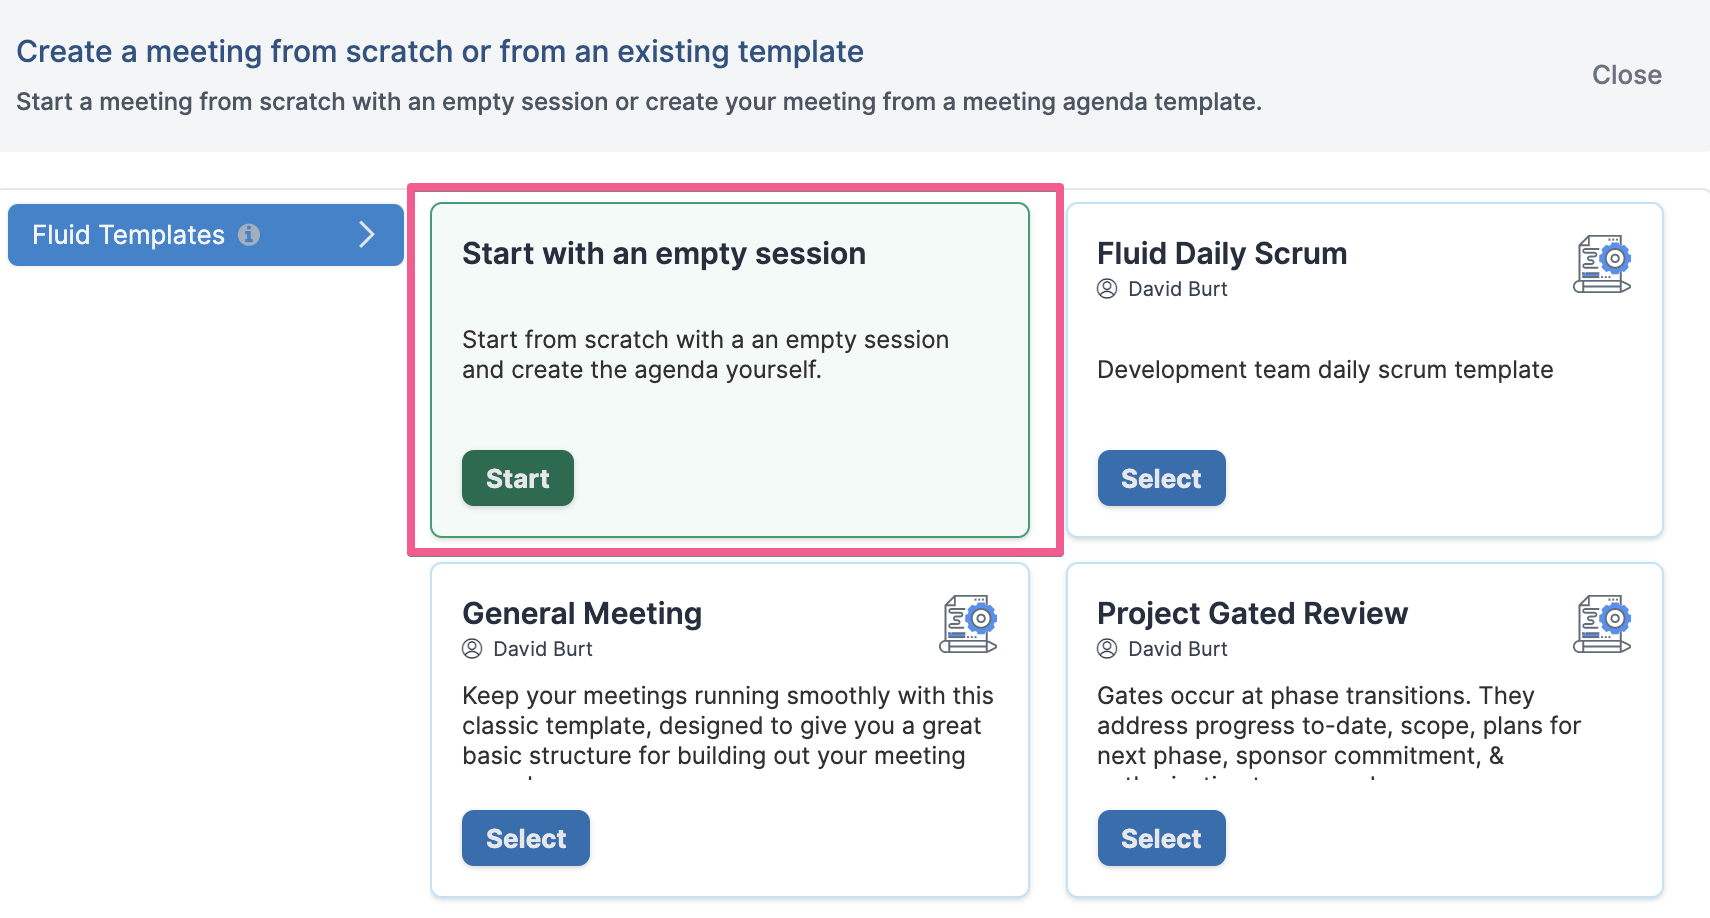1710x918 pixels.
Task: Click the Fluid Daily Scrum template icon
Action: tap(1602, 264)
